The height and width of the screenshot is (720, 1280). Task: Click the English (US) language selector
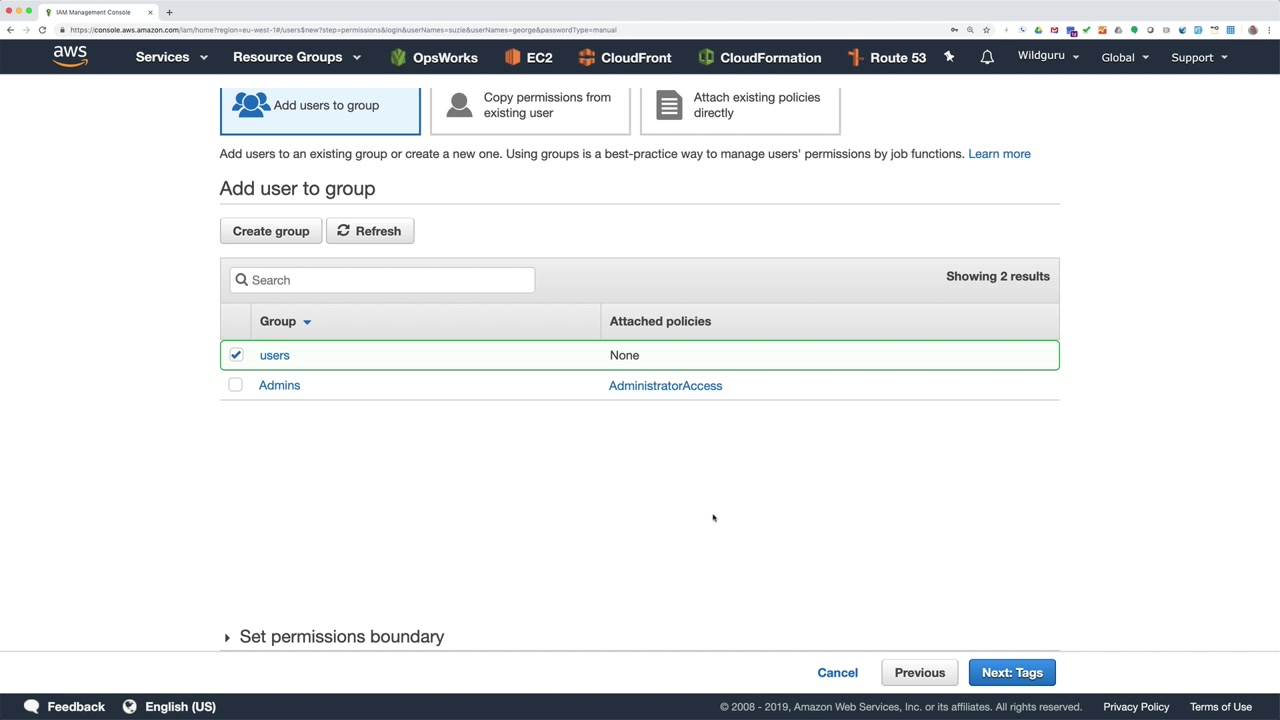(180, 707)
